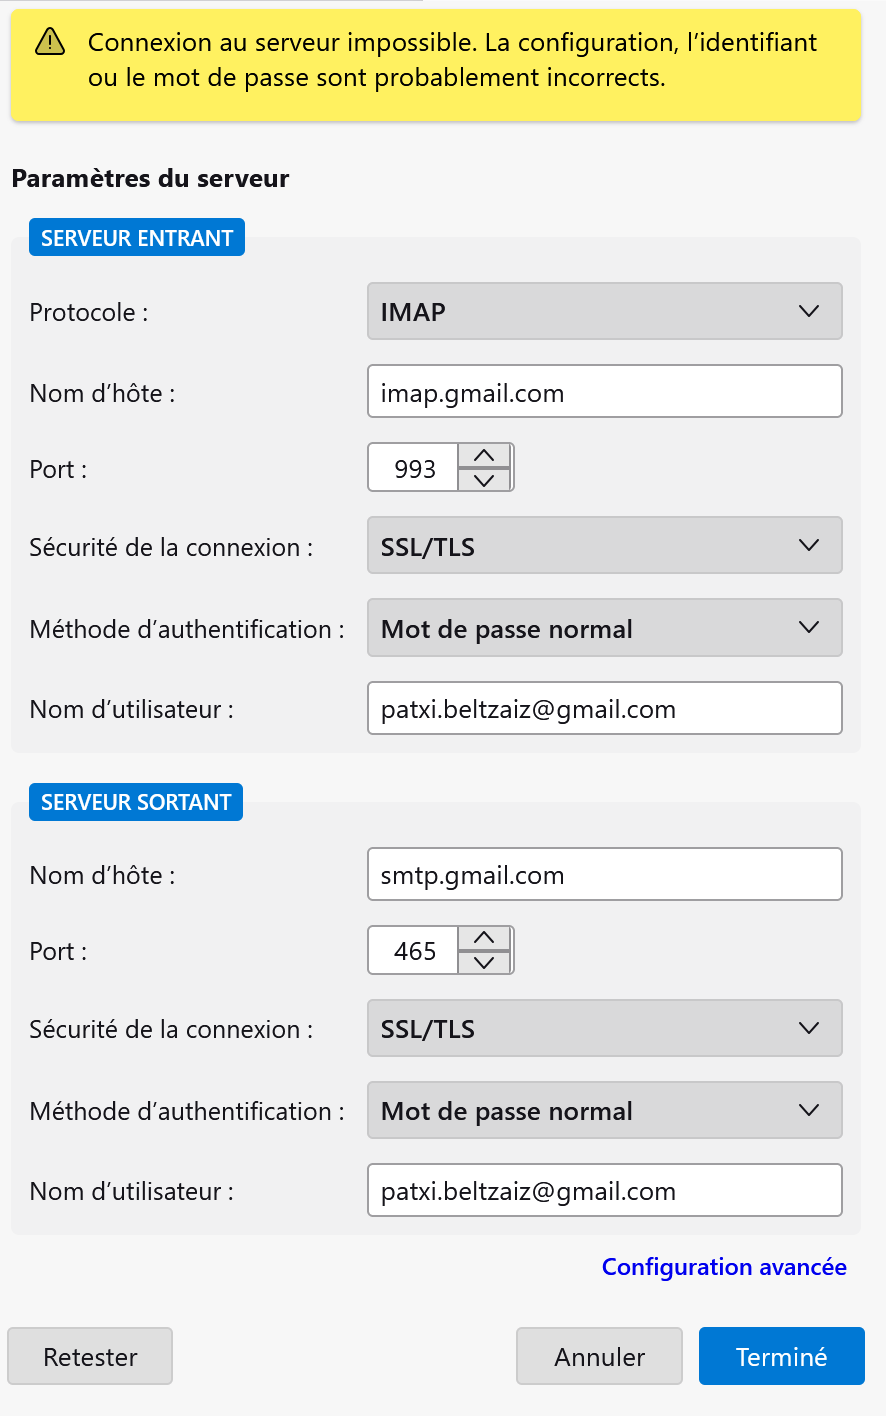886x1416 pixels.
Task: Expand outgoing Sécurité de la connexion dropdown
Action: 604,1028
